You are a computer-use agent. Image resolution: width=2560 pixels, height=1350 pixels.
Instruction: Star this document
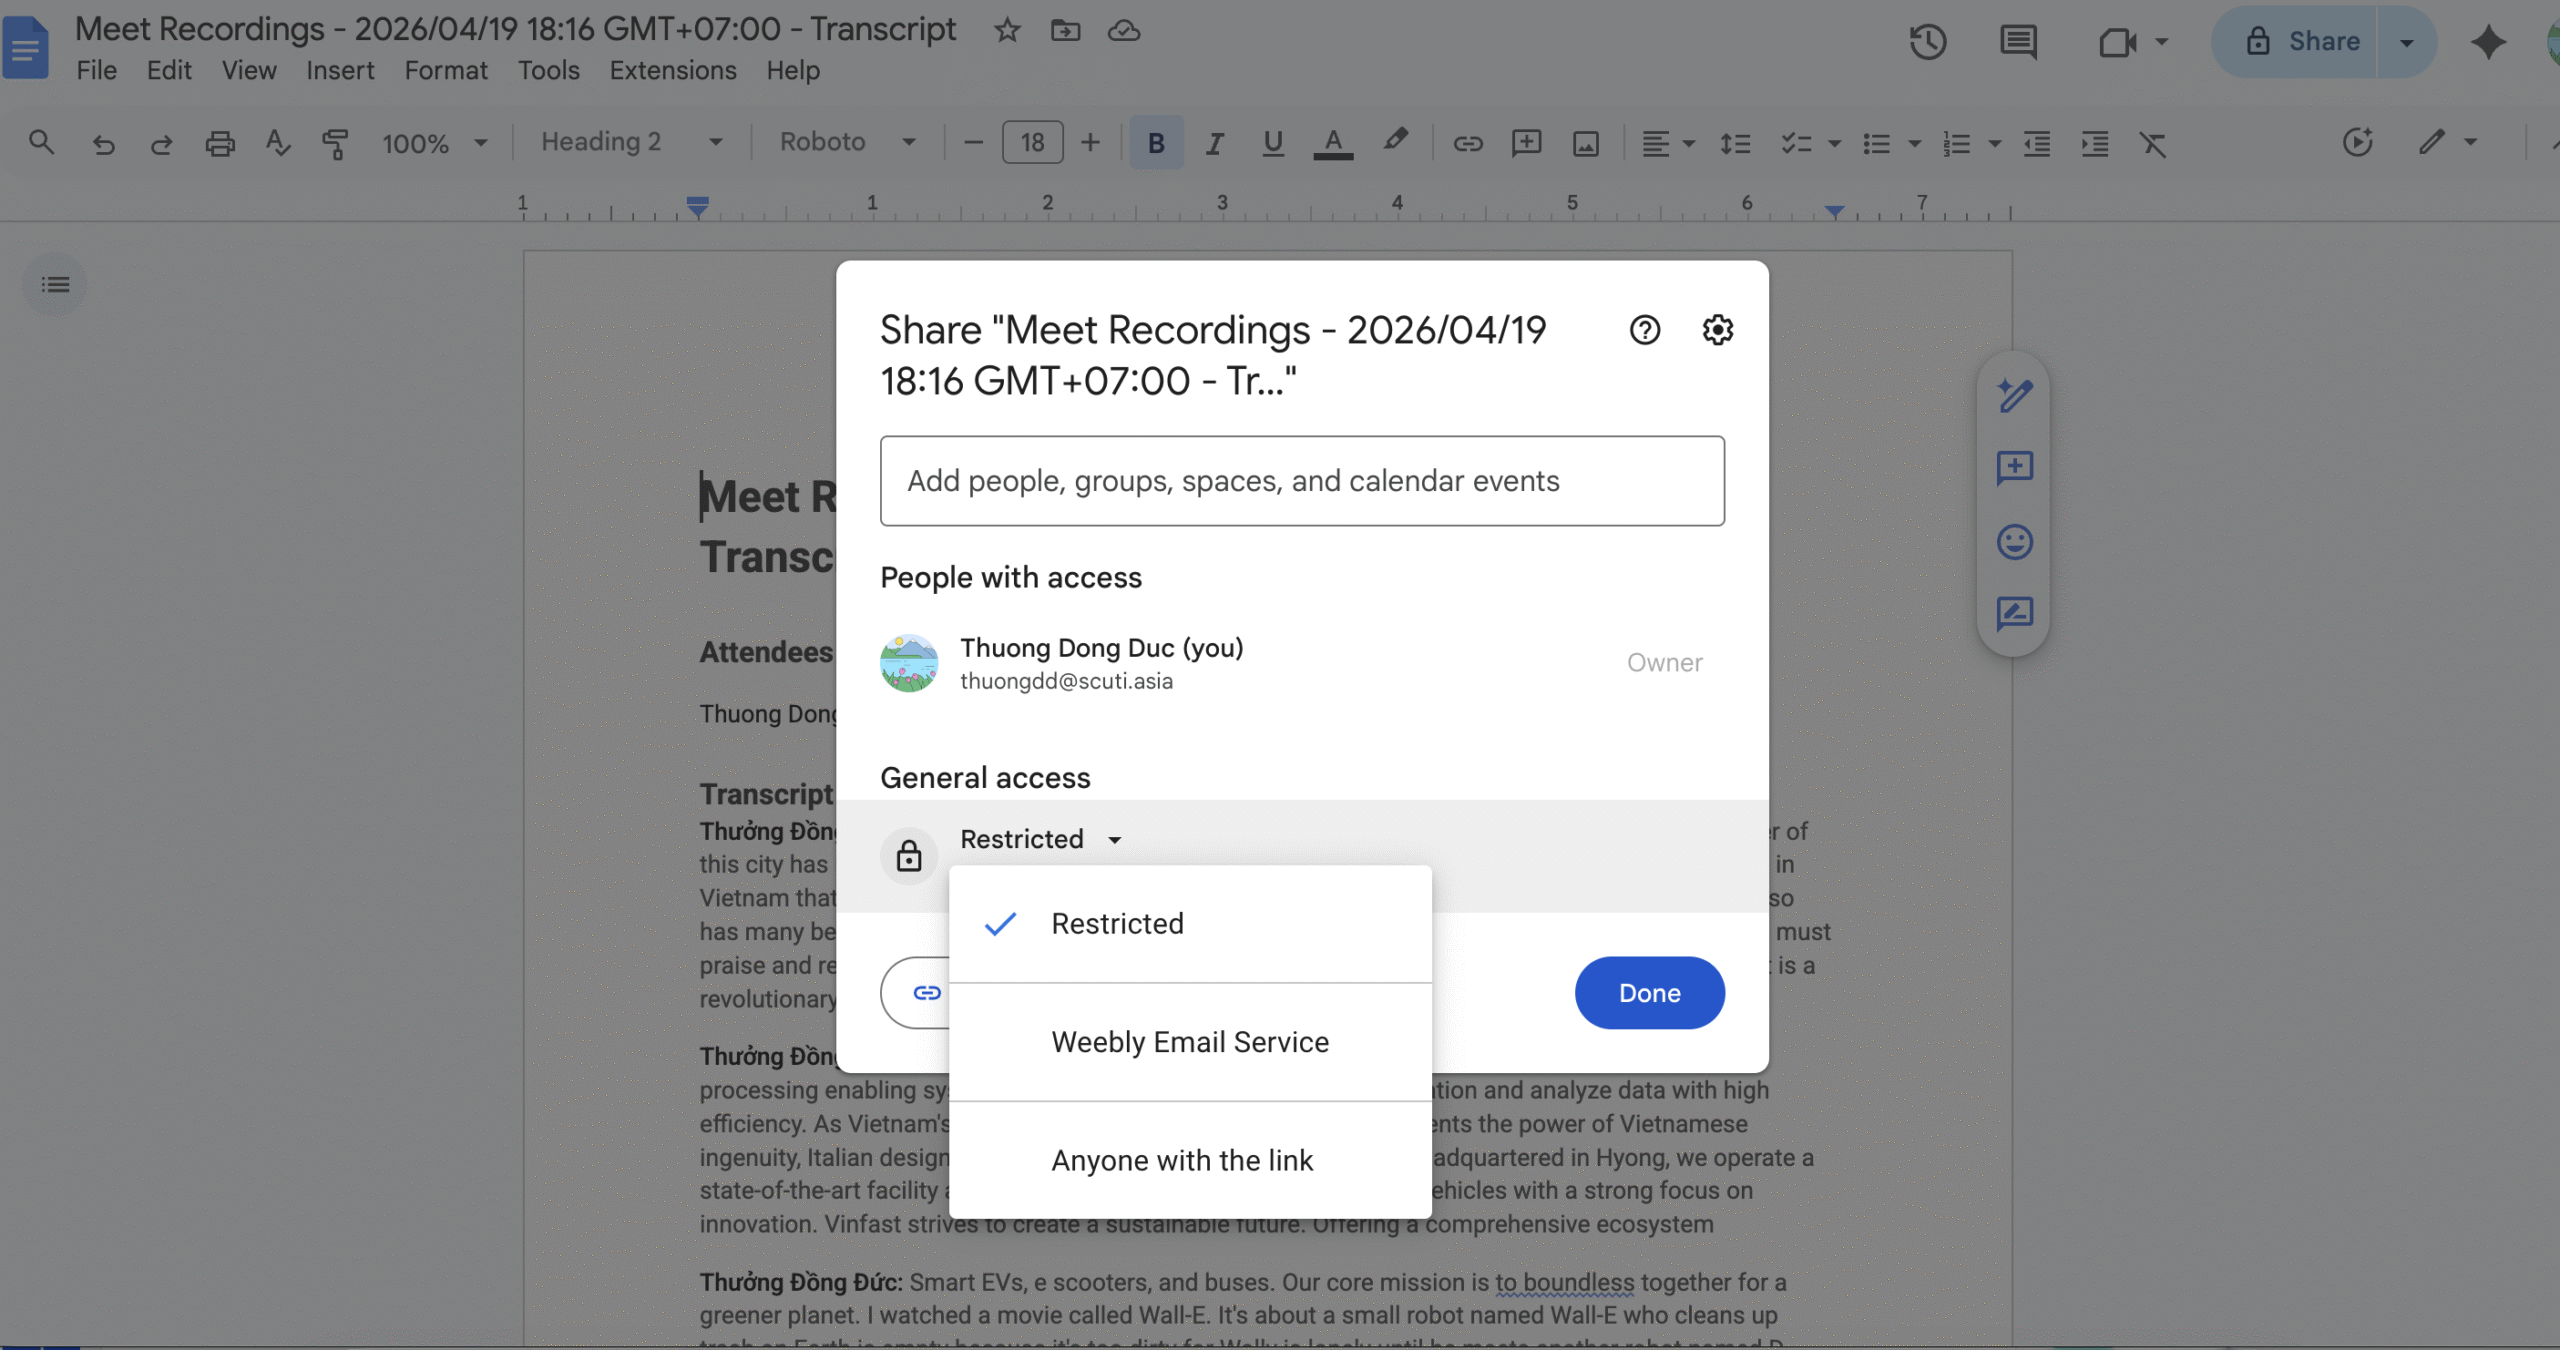pyautogui.click(x=1006, y=30)
